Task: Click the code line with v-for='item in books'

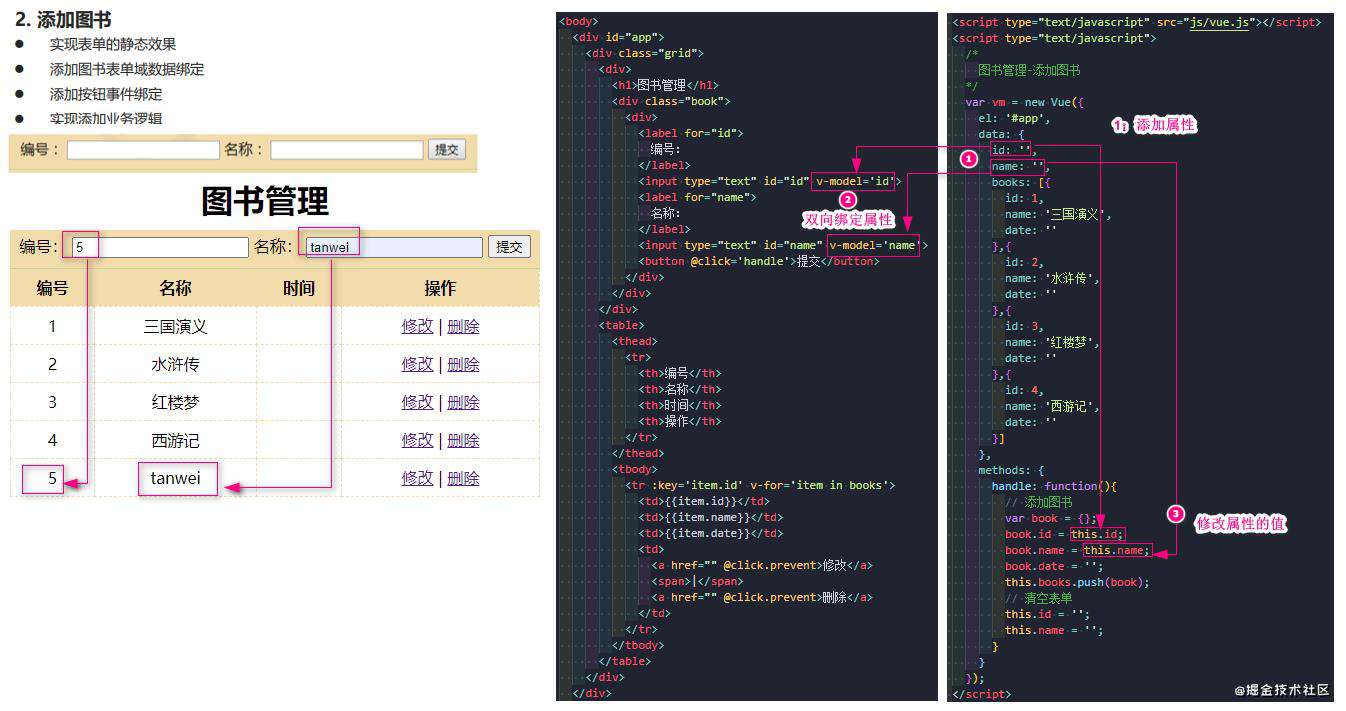Action: [x=760, y=485]
